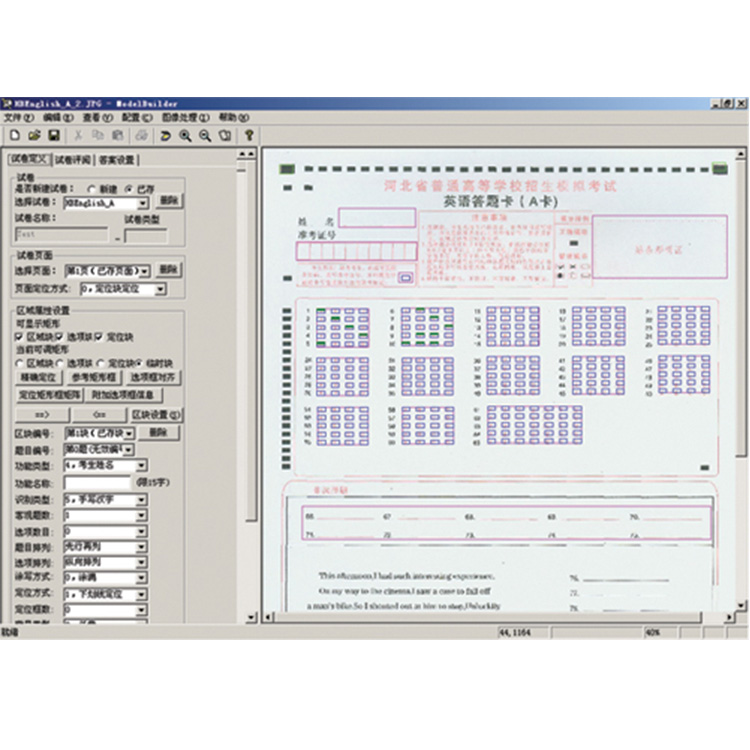750x750 pixels.
Task: Click the ModelBuilder title bar app icon
Action: point(7,103)
